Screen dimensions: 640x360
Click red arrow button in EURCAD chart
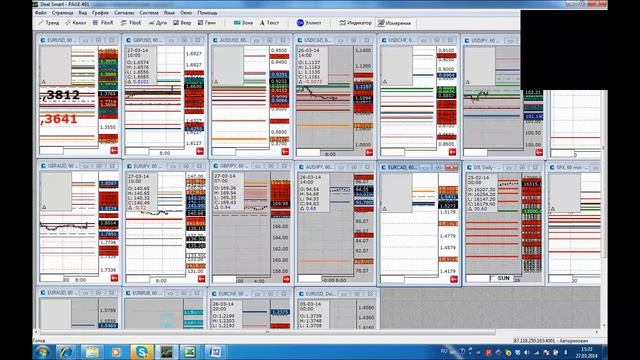coord(454,279)
